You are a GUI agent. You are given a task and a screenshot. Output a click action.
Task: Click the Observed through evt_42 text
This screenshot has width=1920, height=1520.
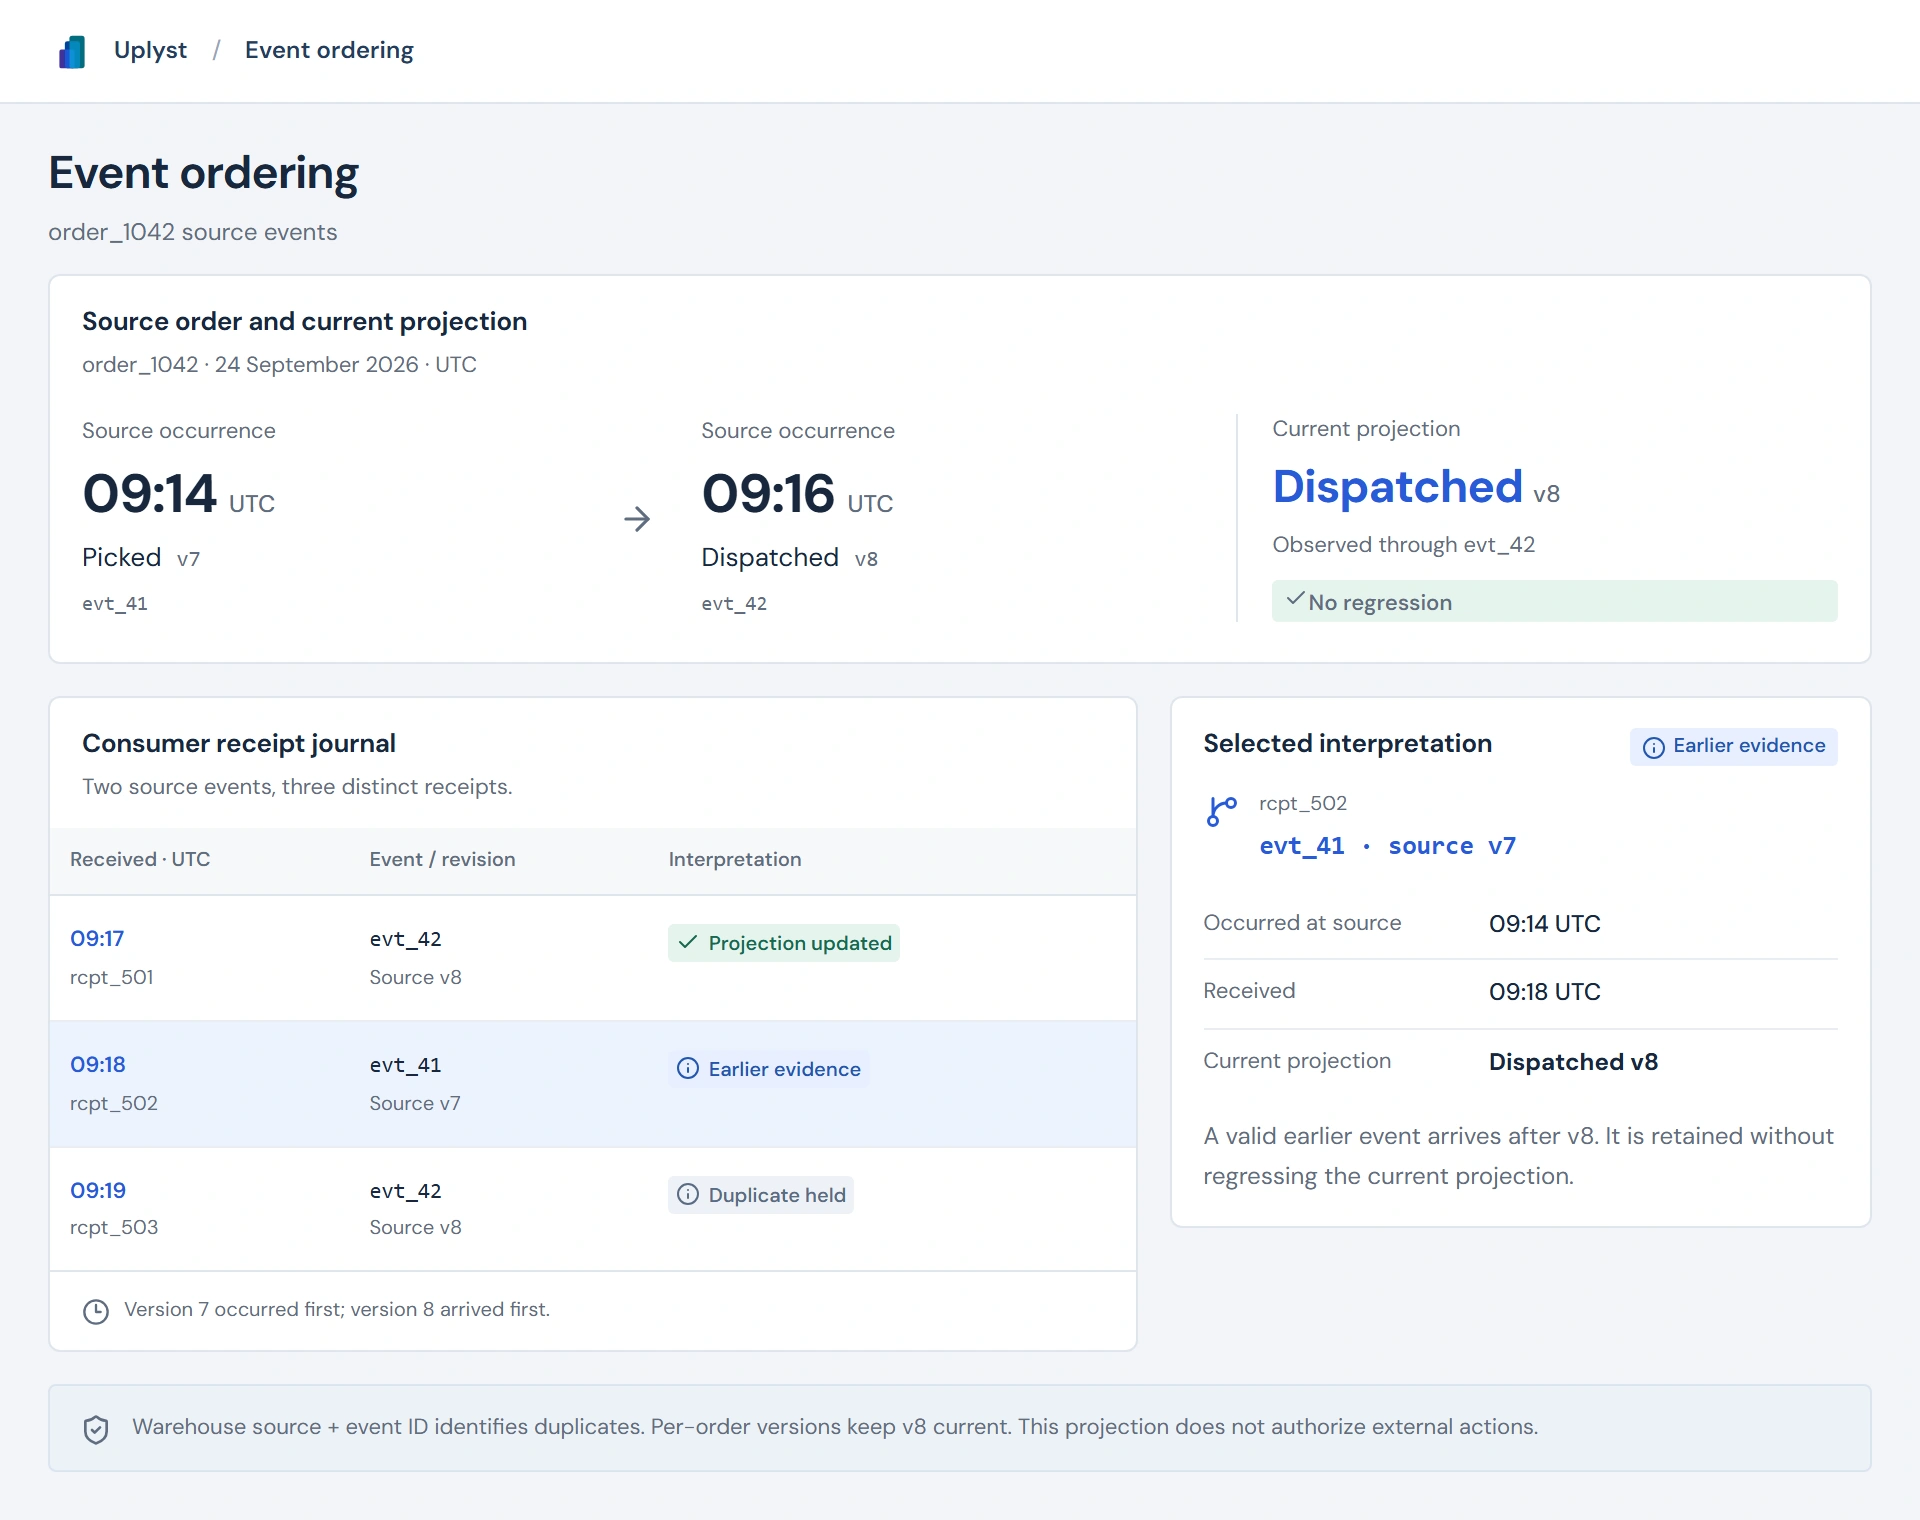[1403, 545]
